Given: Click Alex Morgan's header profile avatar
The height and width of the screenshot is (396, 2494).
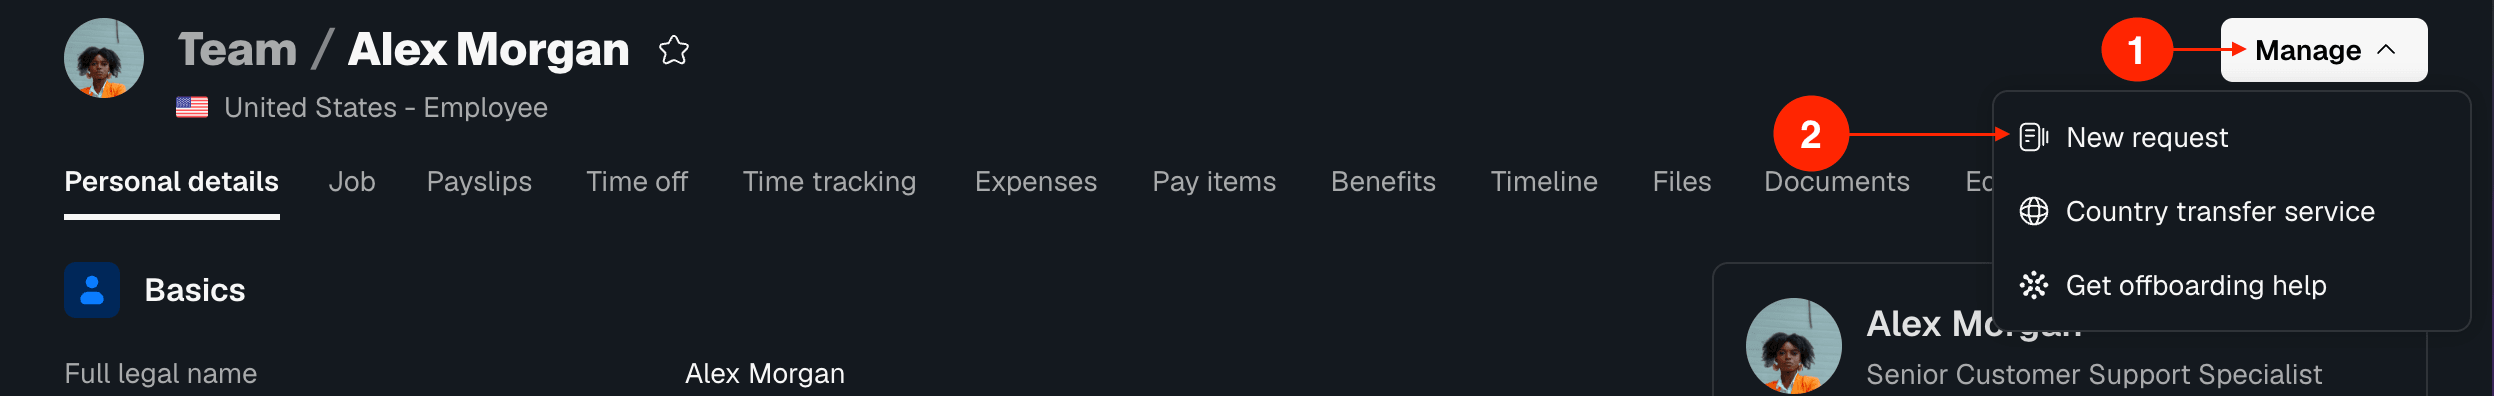Looking at the screenshot, I should (x=104, y=58).
